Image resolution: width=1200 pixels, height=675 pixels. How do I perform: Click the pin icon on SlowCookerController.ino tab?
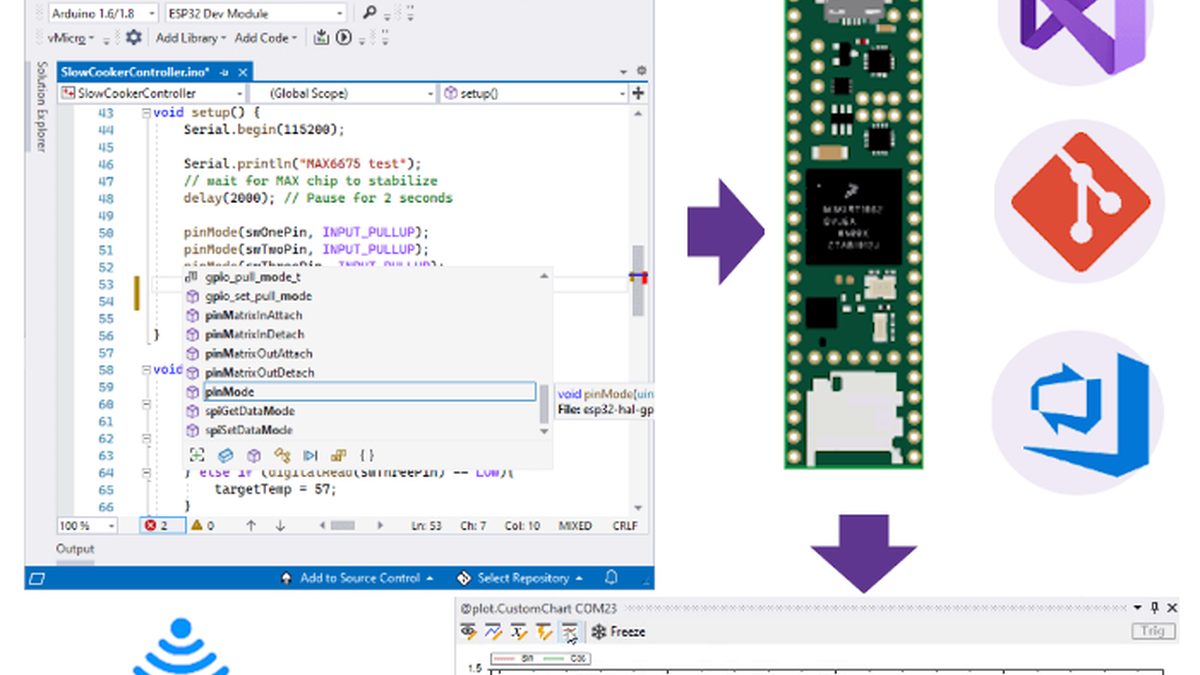(x=225, y=72)
